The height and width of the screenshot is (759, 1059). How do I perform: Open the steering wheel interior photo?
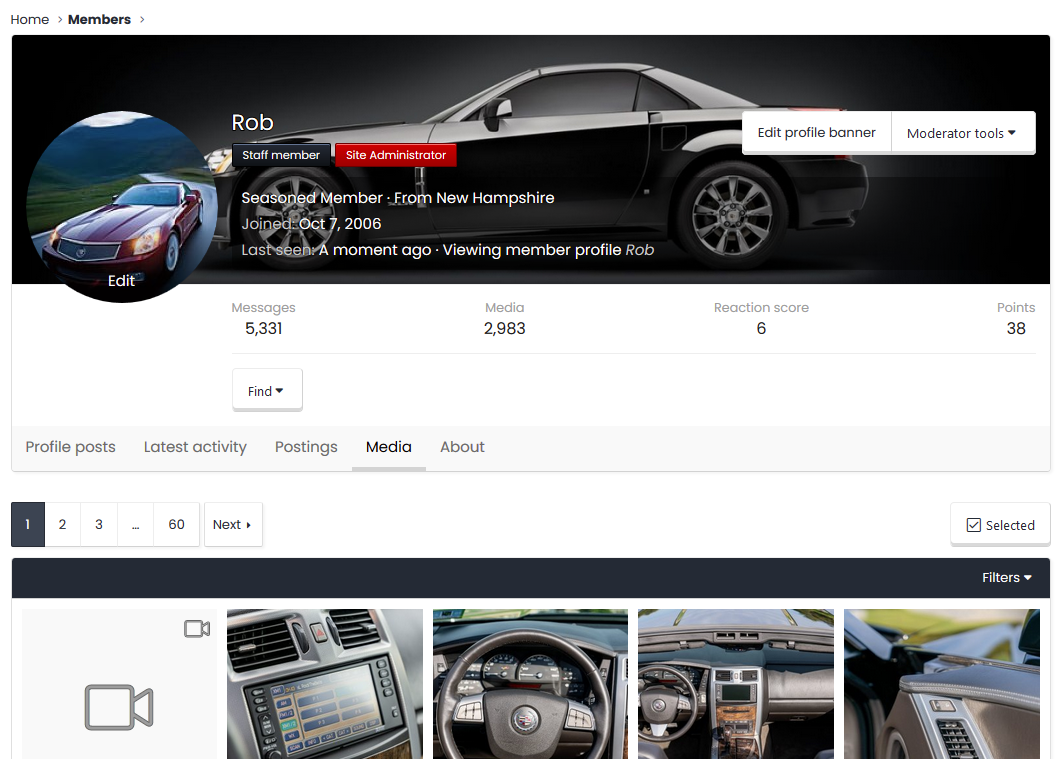point(530,685)
